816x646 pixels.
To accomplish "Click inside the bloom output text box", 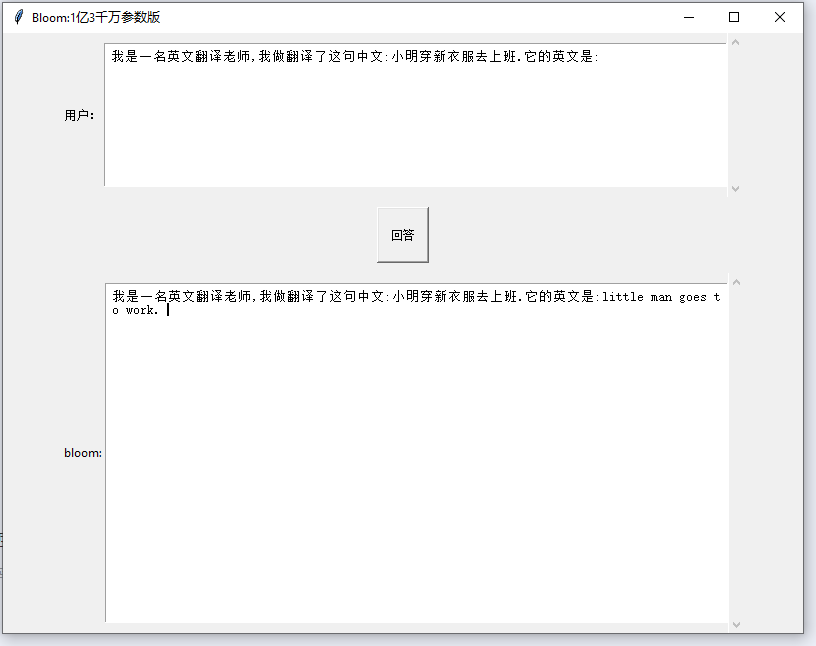I will click(x=416, y=452).
